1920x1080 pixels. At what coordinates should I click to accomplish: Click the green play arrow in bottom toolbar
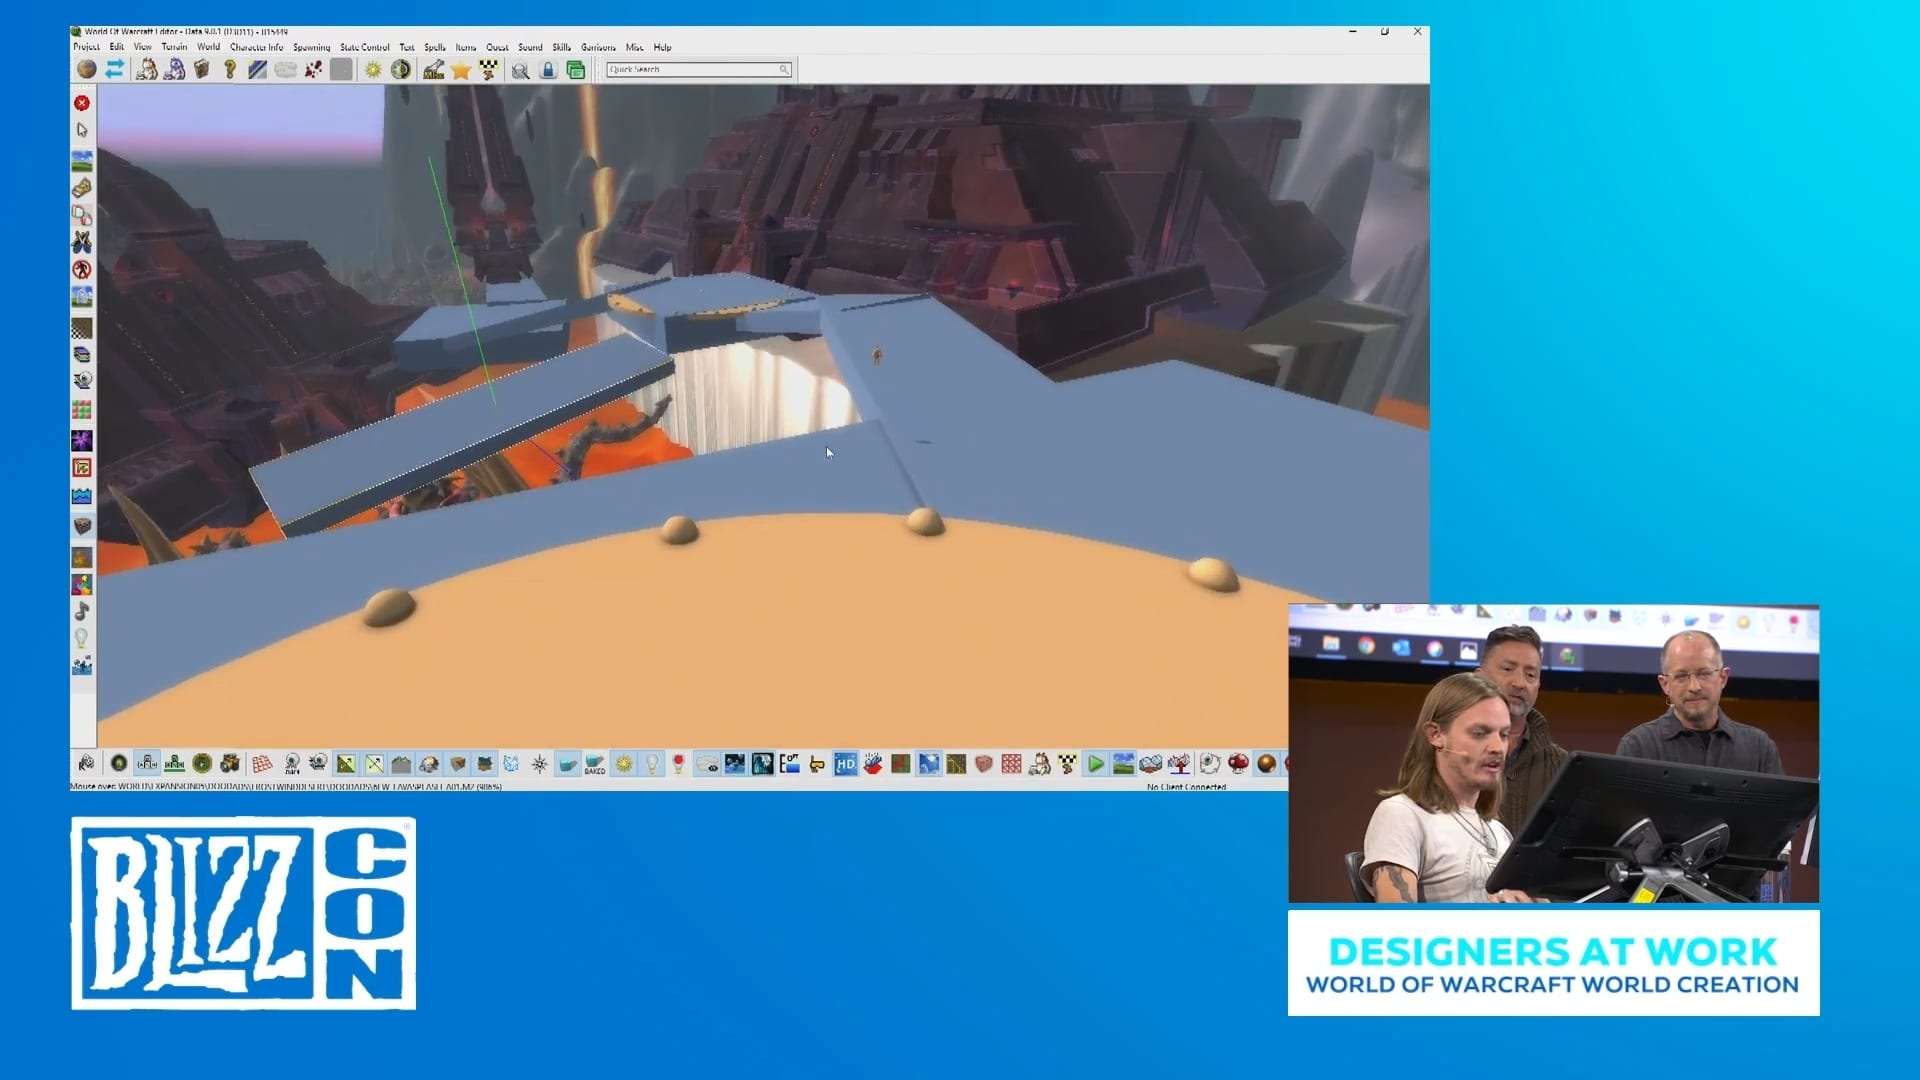pos(1095,765)
